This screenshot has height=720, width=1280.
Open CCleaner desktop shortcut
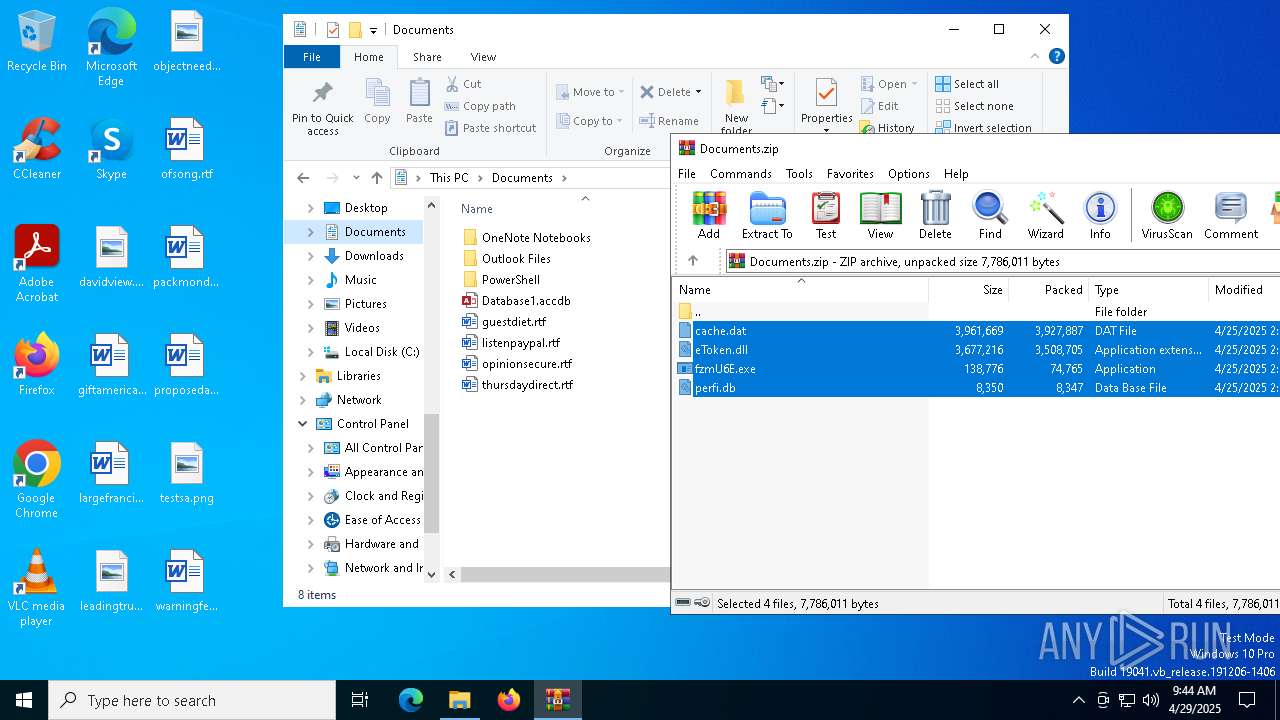coord(37,149)
